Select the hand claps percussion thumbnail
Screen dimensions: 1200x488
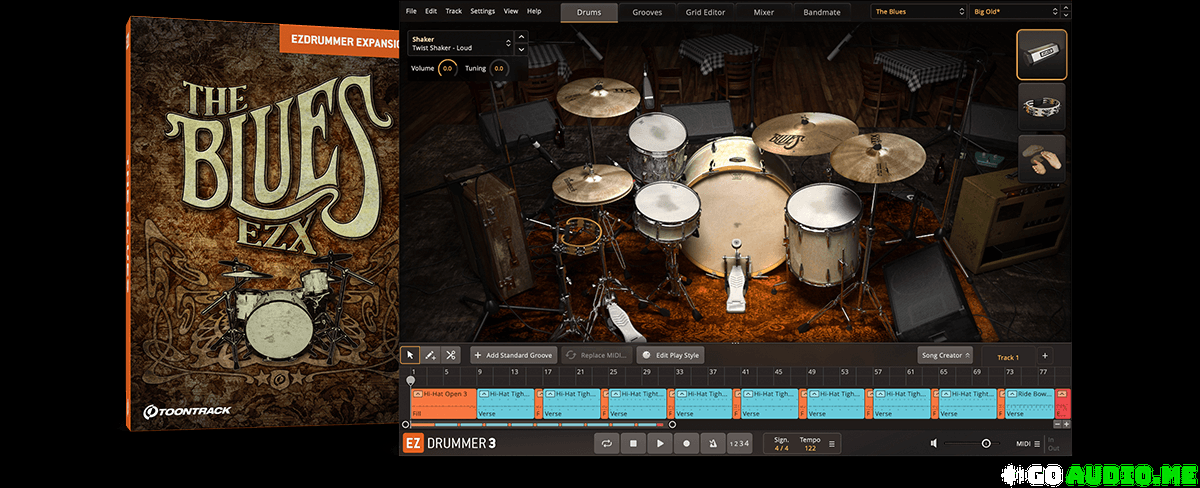click(x=1042, y=160)
